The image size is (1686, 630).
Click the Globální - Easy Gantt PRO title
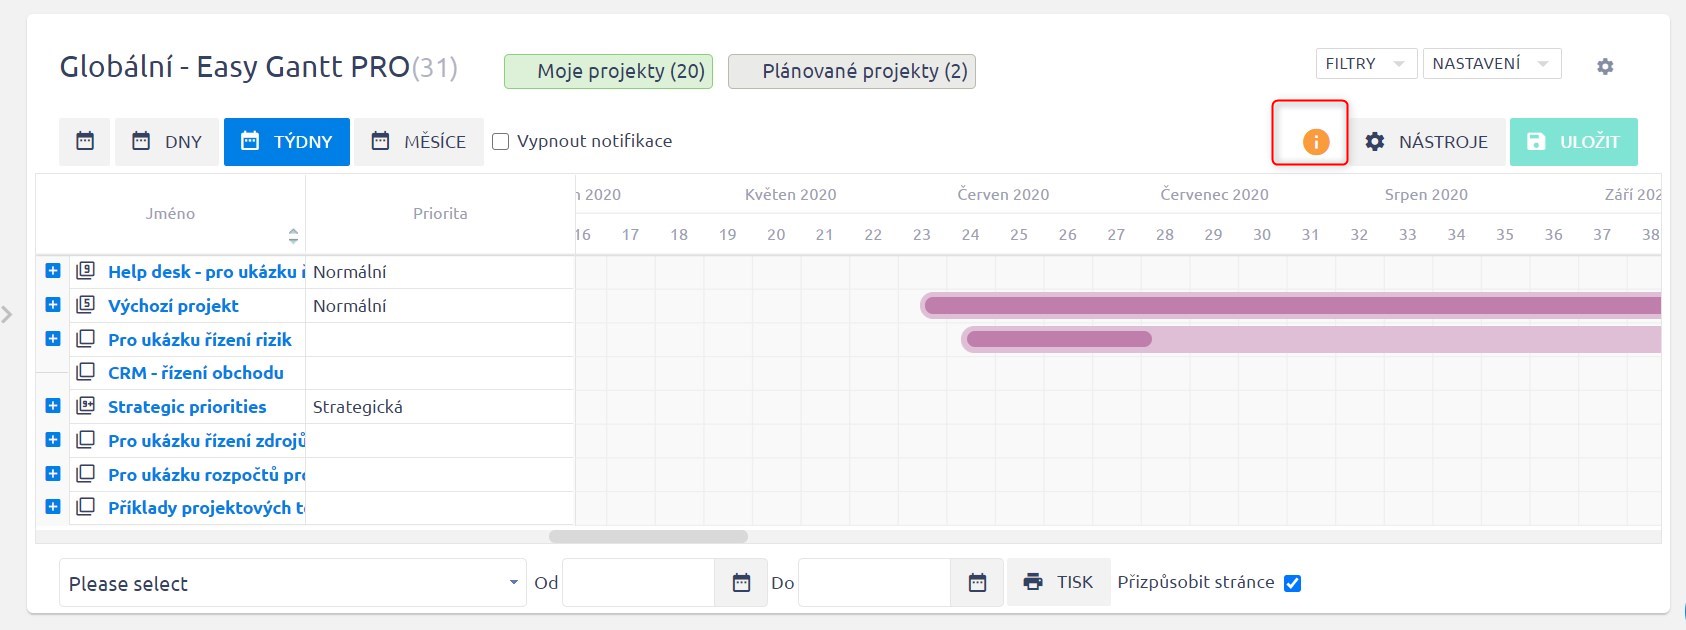coord(235,67)
